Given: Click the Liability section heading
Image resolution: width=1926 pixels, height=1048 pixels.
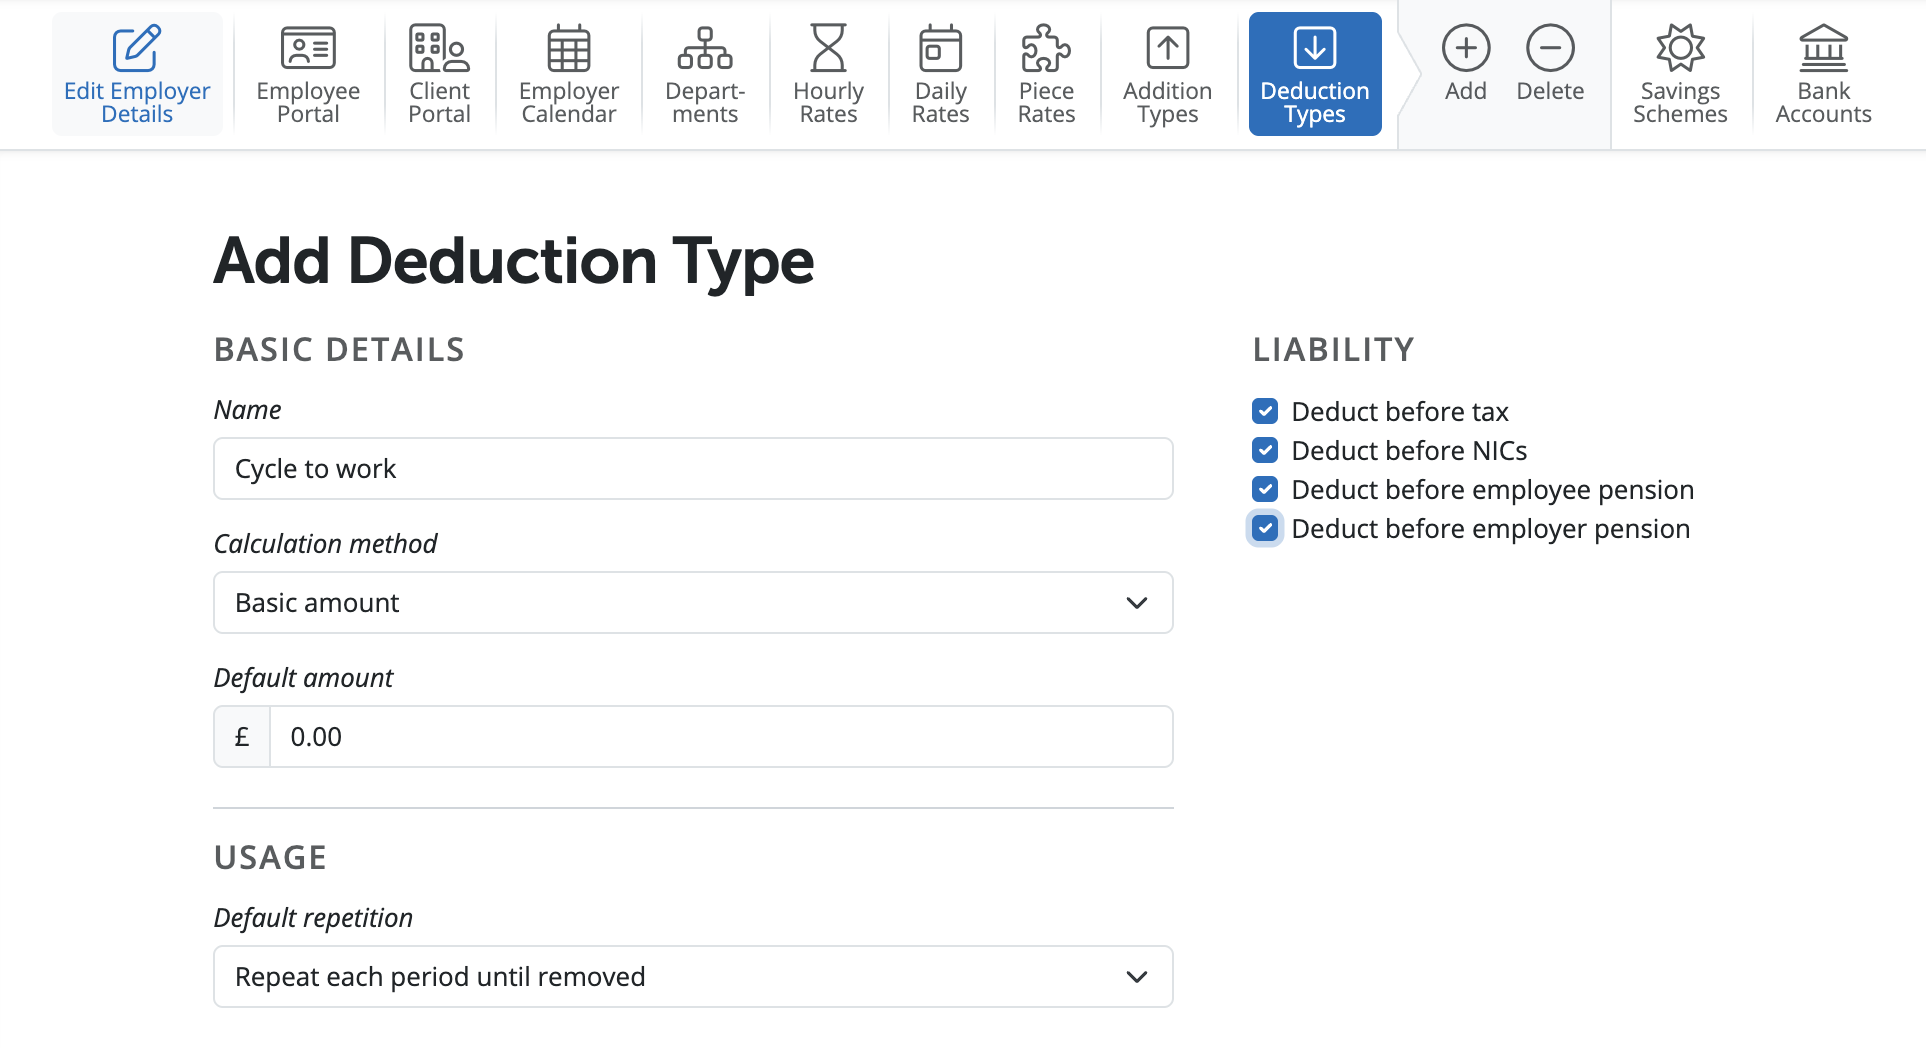Looking at the screenshot, I should click(1333, 349).
